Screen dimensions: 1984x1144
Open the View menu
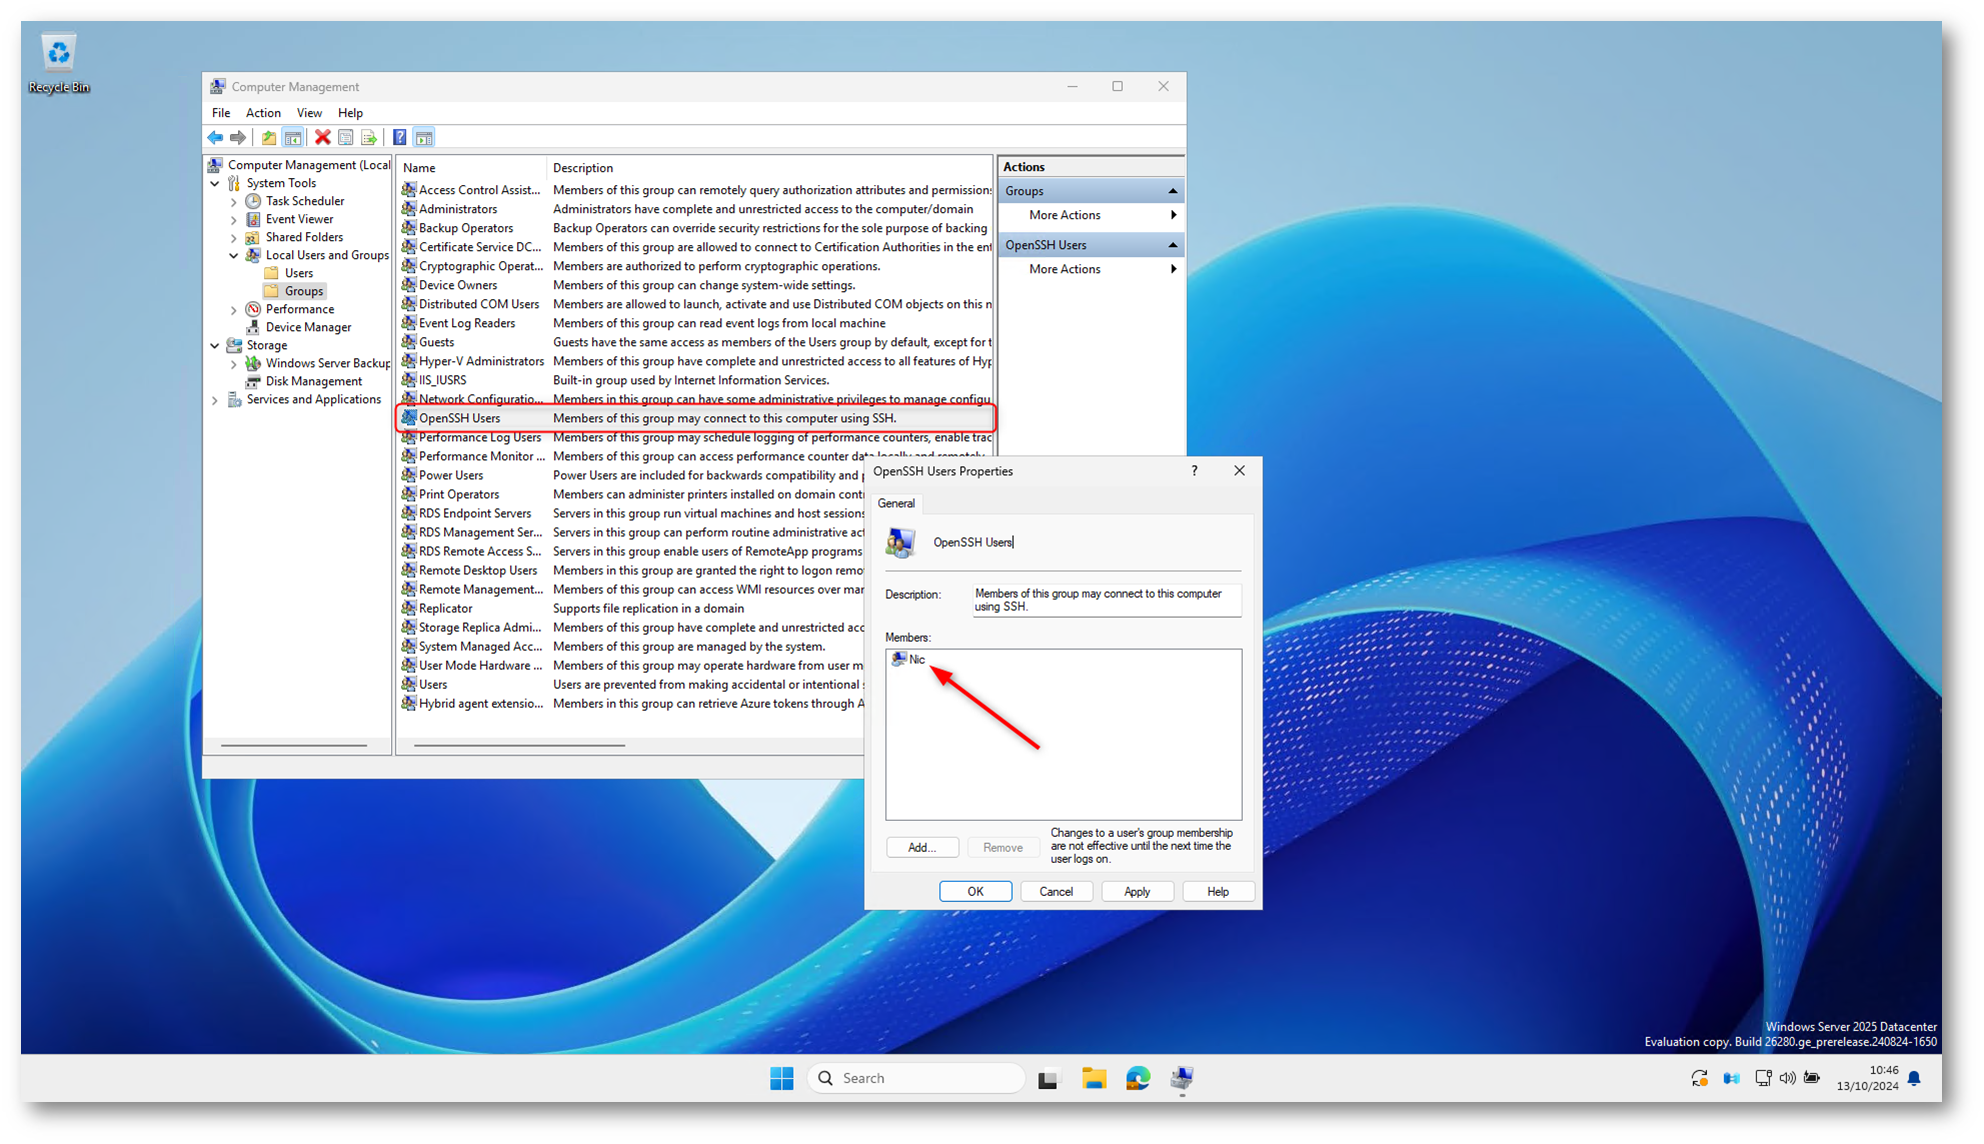point(309,113)
